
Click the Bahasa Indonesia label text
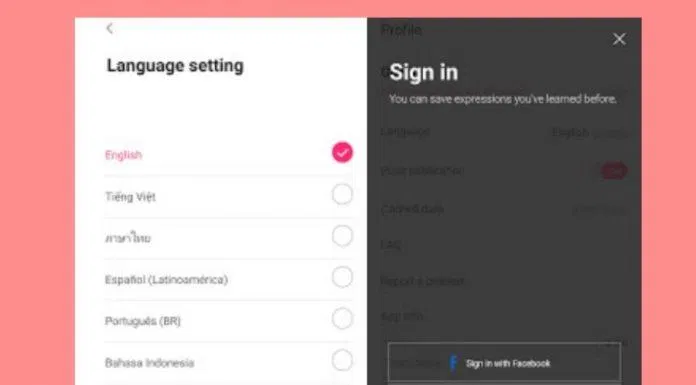coord(150,363)
